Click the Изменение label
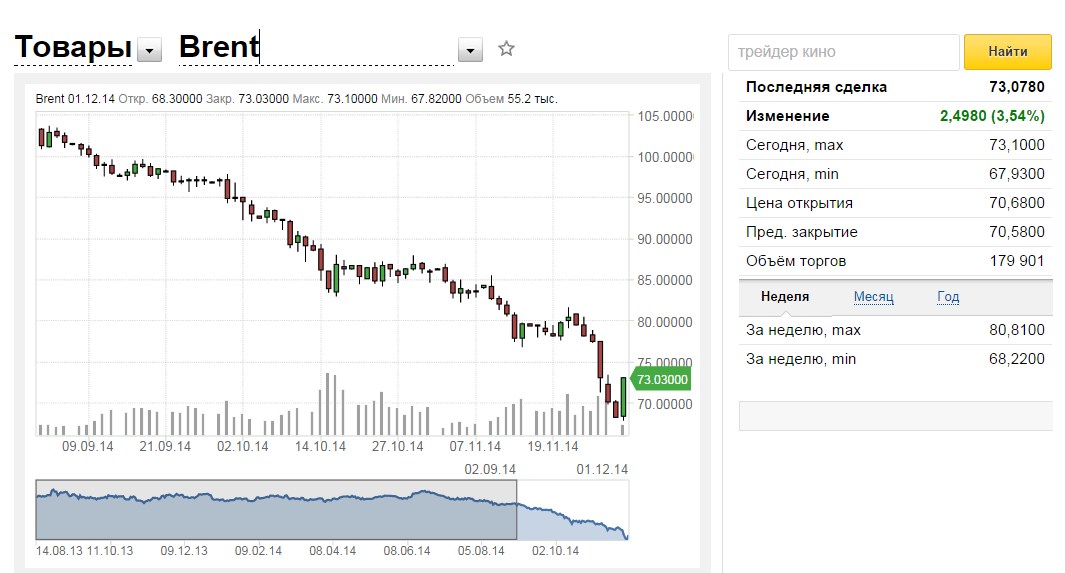The image size is (1065, 573). coord(787,116)
